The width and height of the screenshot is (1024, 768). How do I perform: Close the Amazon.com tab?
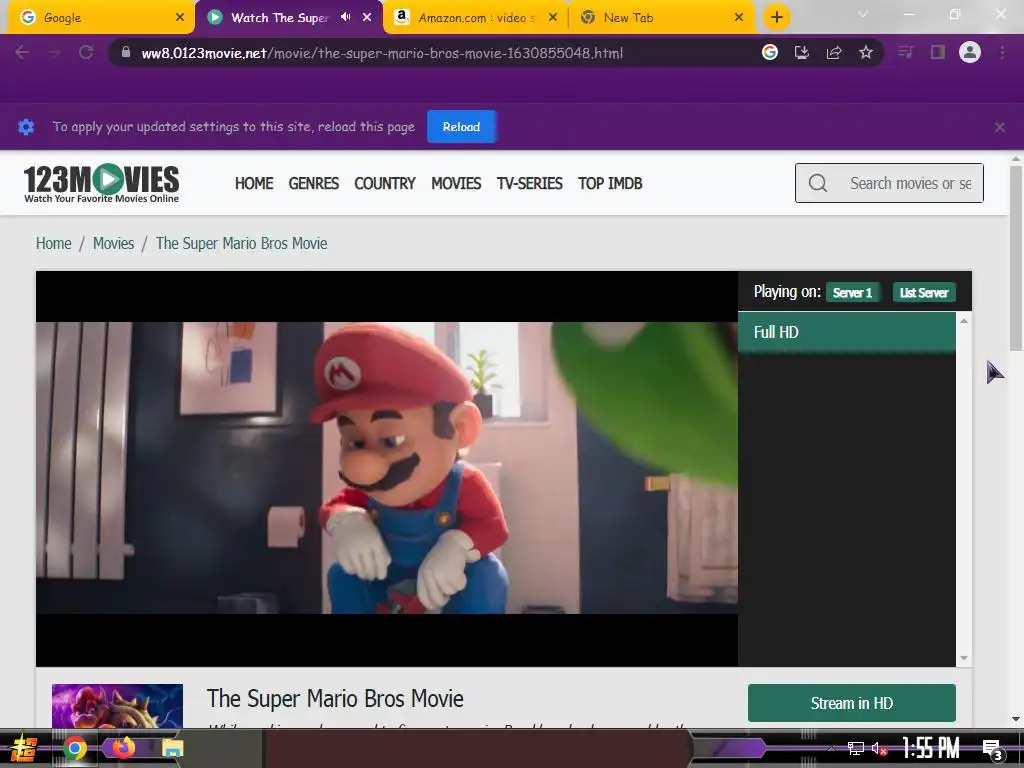tap(552, 17)
